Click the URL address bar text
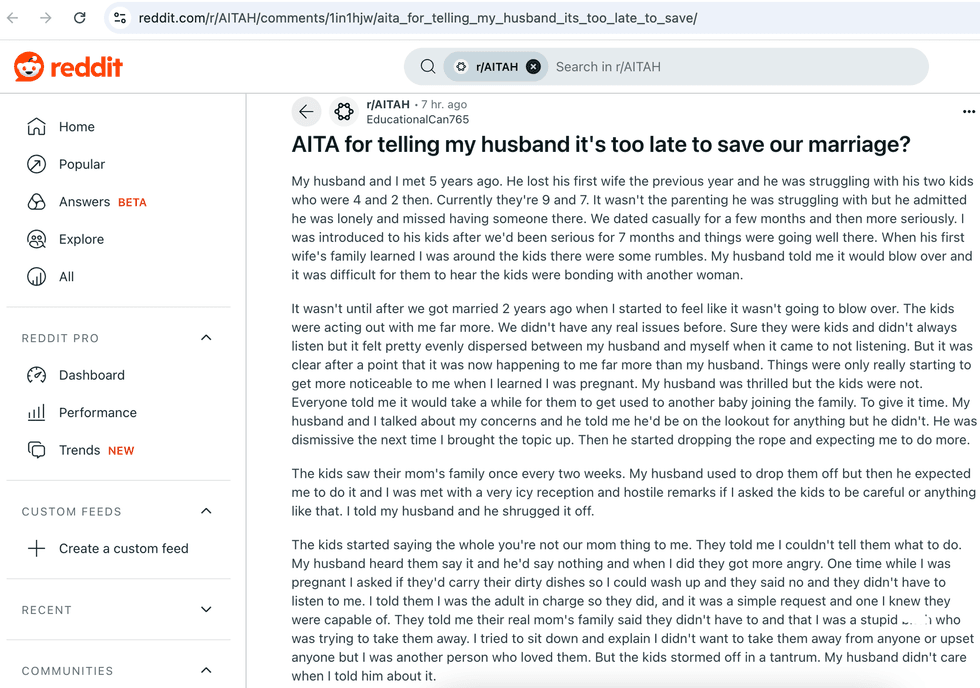Screen dimensions: 980x688 pyautogui.click(x=418, y=18)
